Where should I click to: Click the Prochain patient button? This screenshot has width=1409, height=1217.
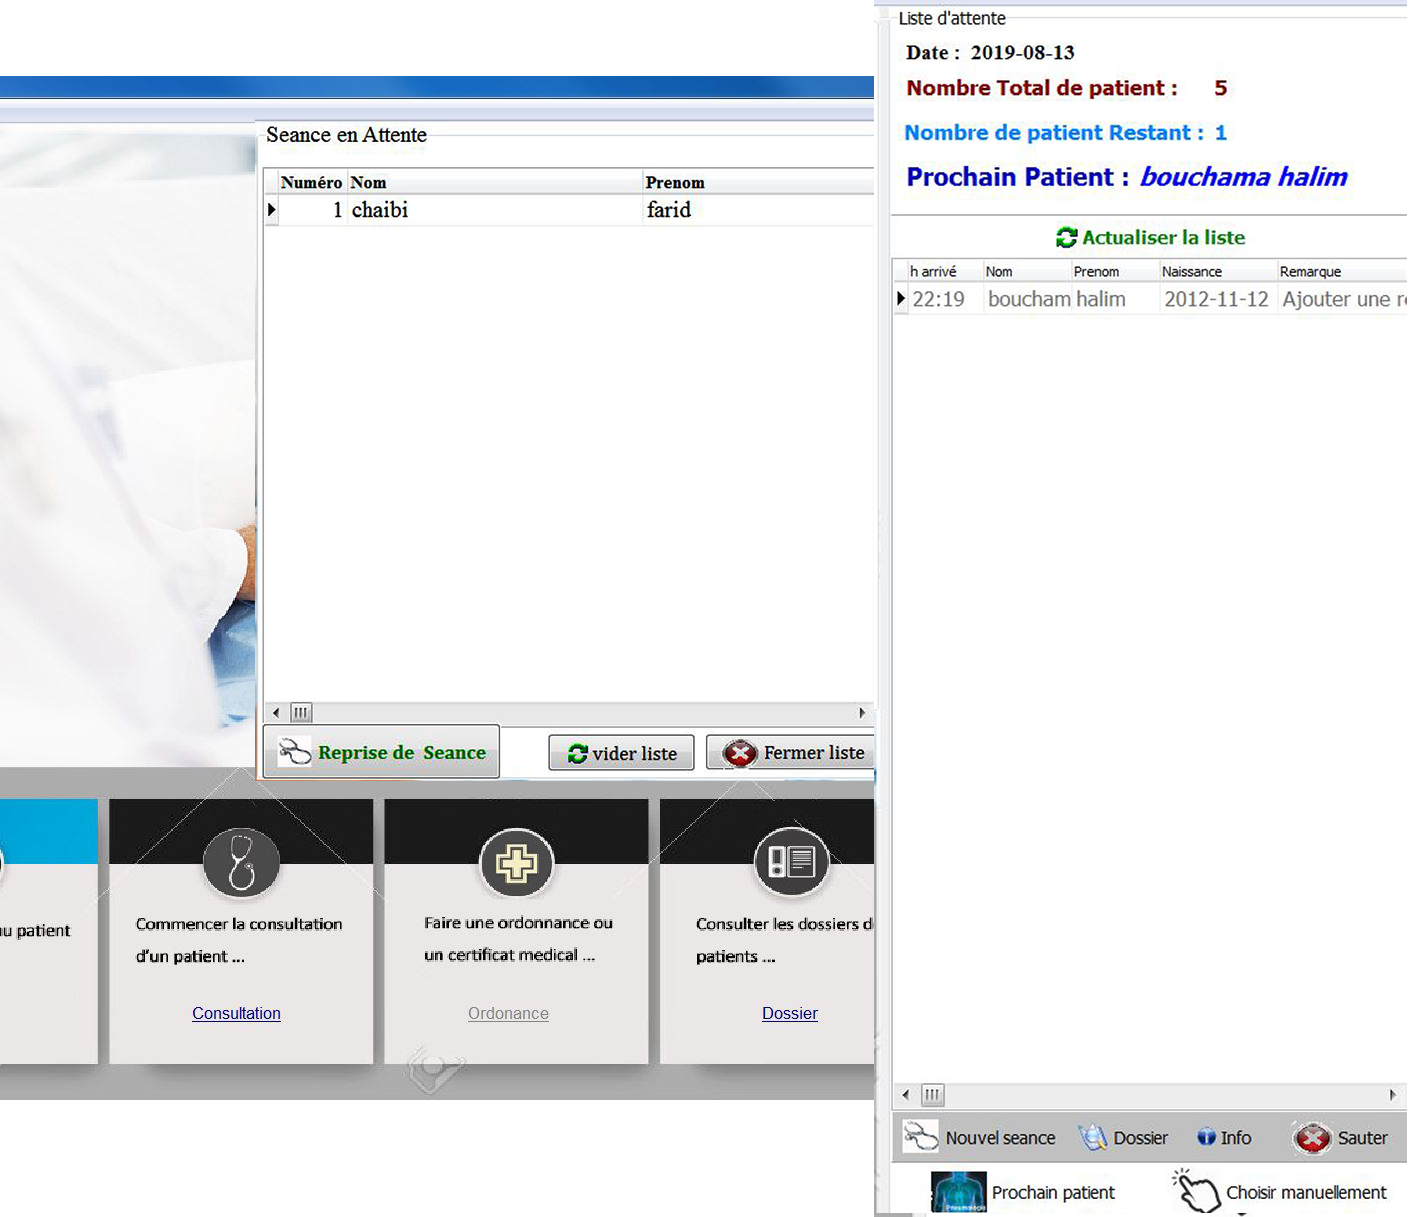[1023, 1192]
